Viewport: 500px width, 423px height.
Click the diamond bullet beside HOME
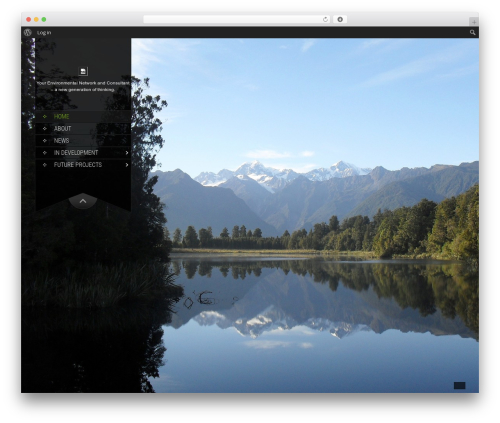pos(45,116)
